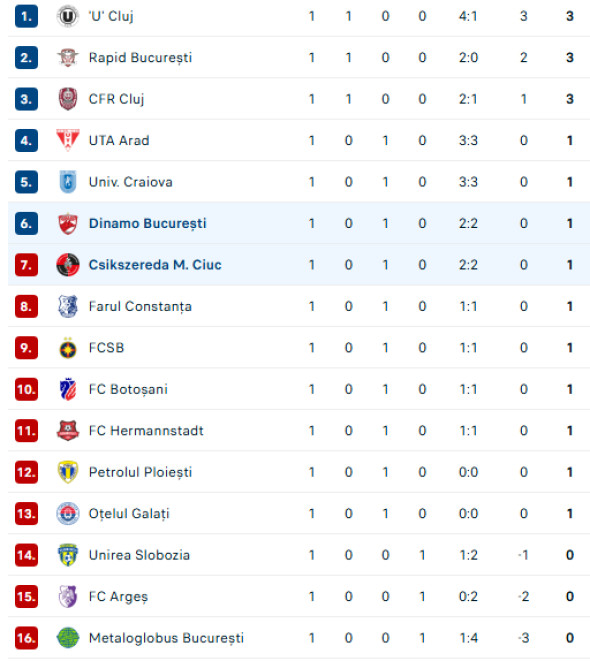Click the Univ. Craiova shield logo
Viewport: 590px width, 661px height.
67,182
